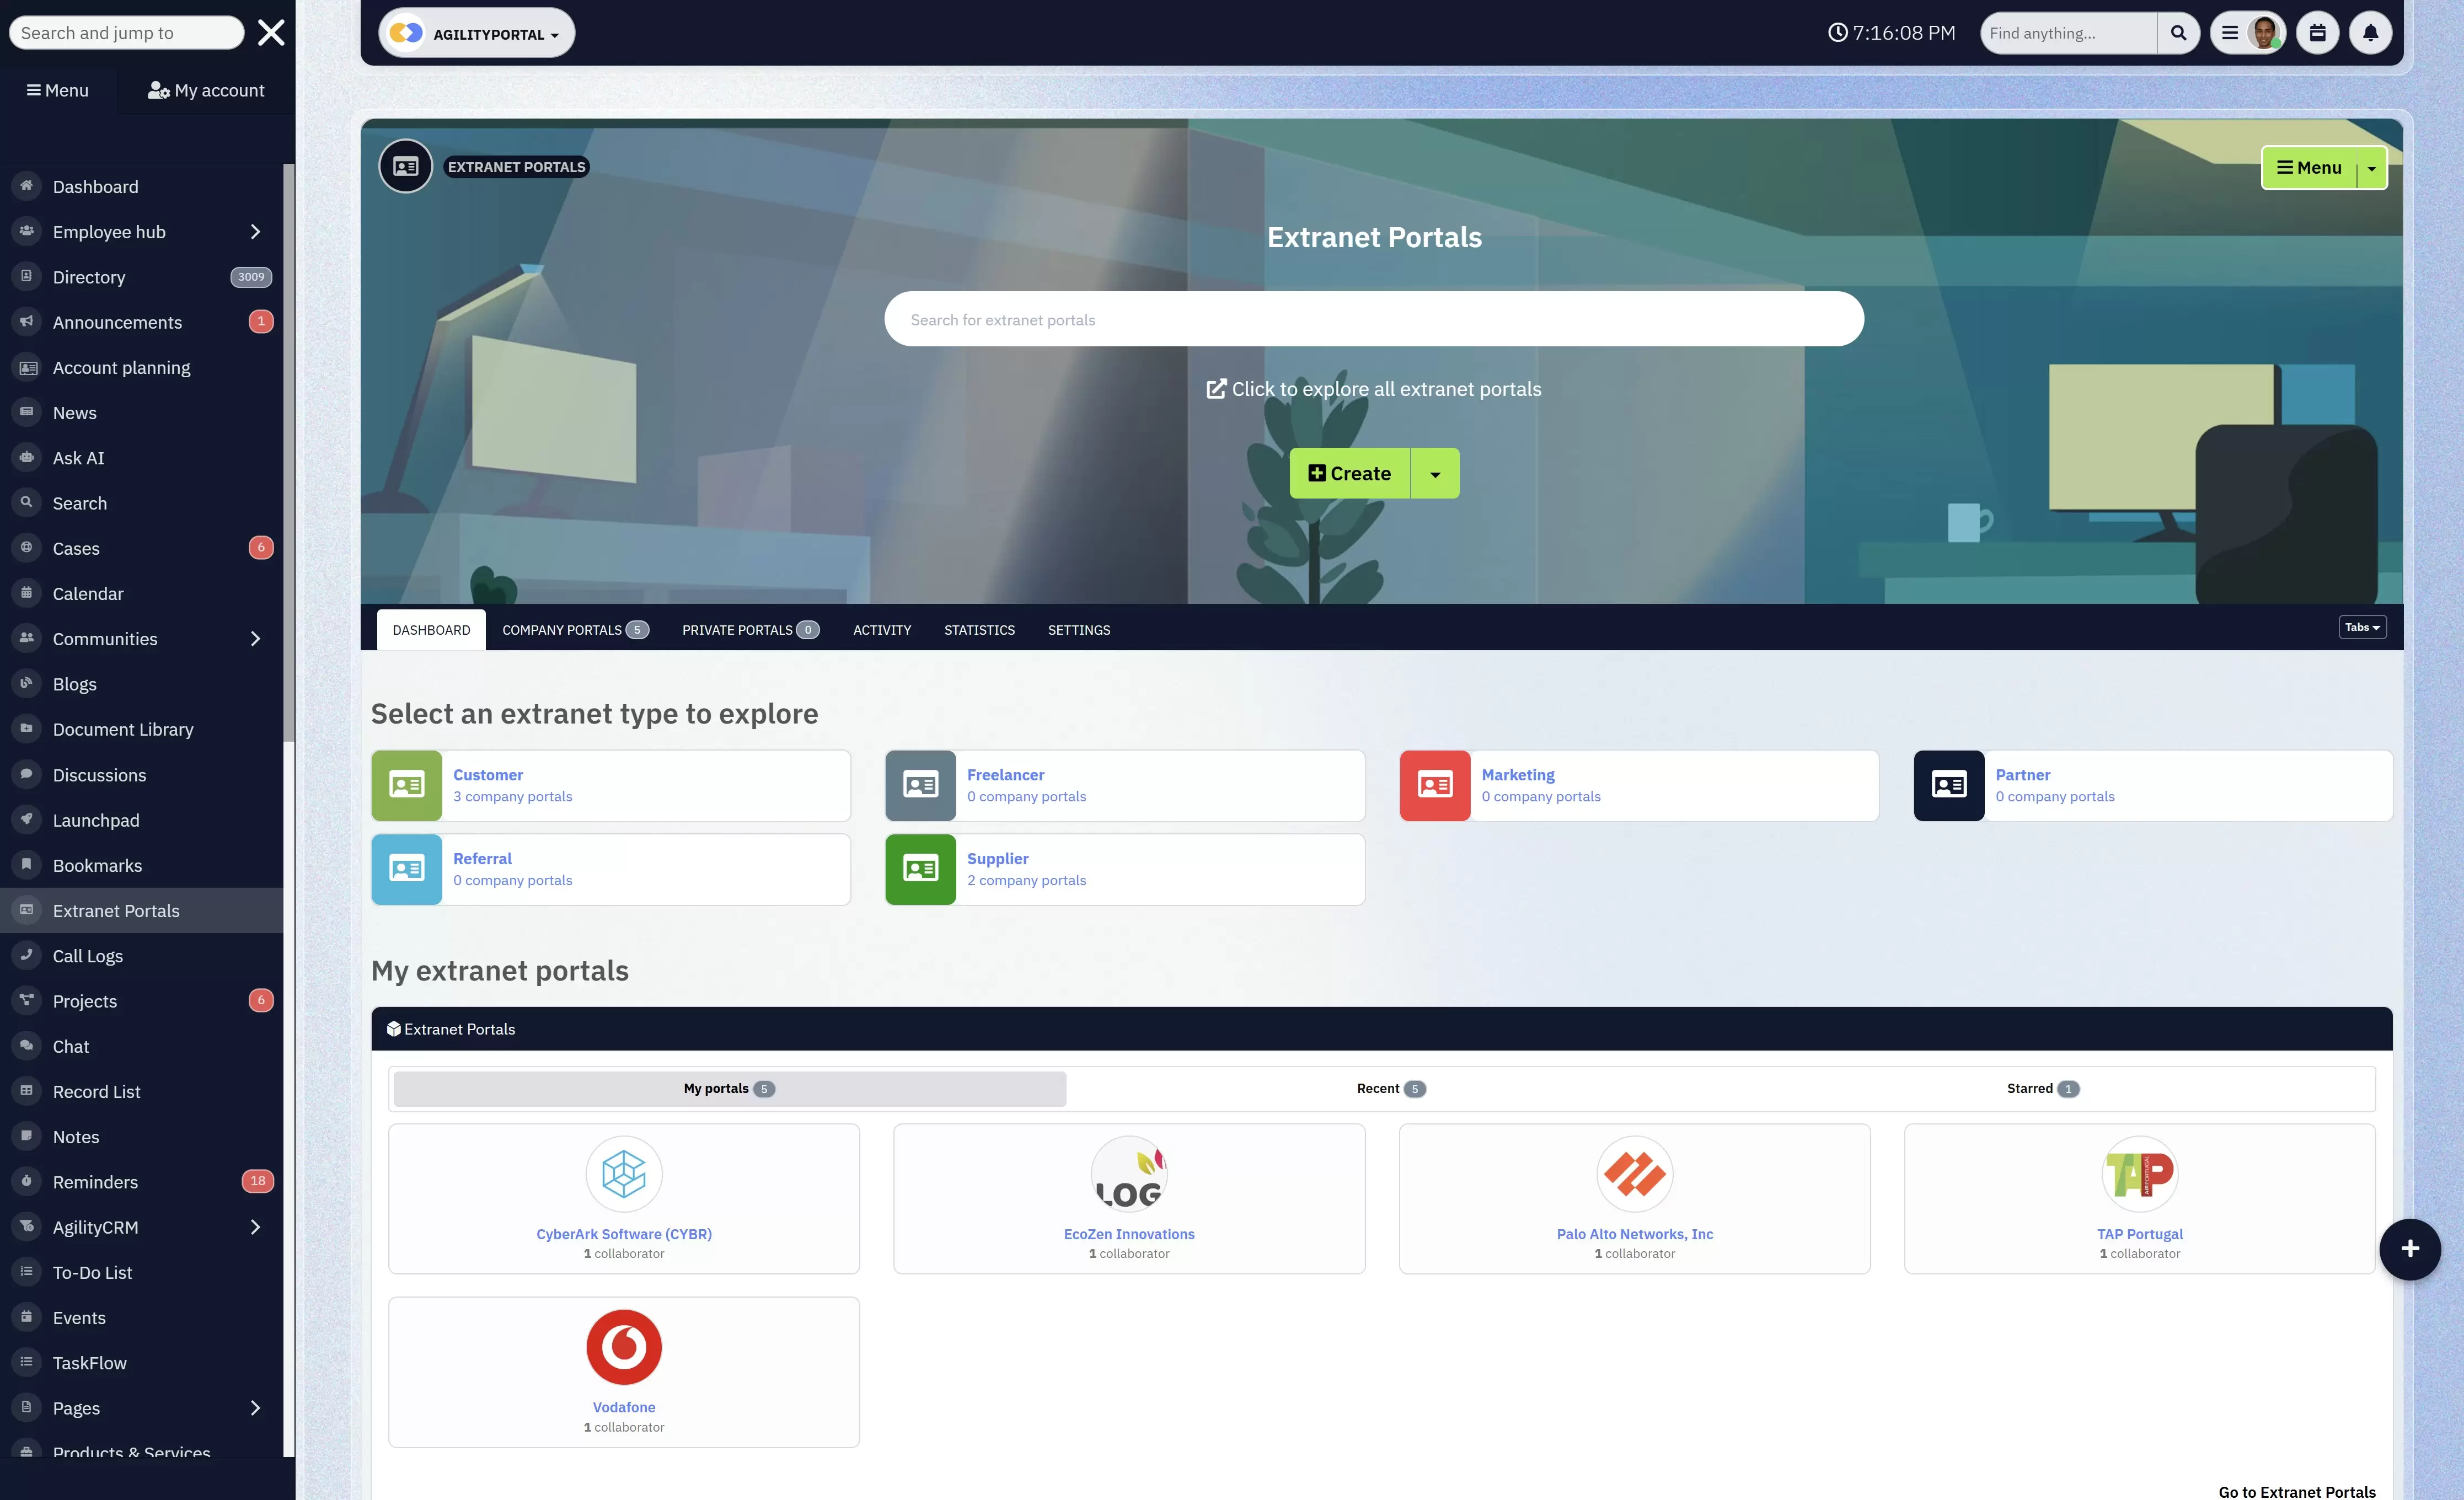This screenshot has width=2464, height=1500.
Task: Click the green Create button
Action: (1349, 473)
